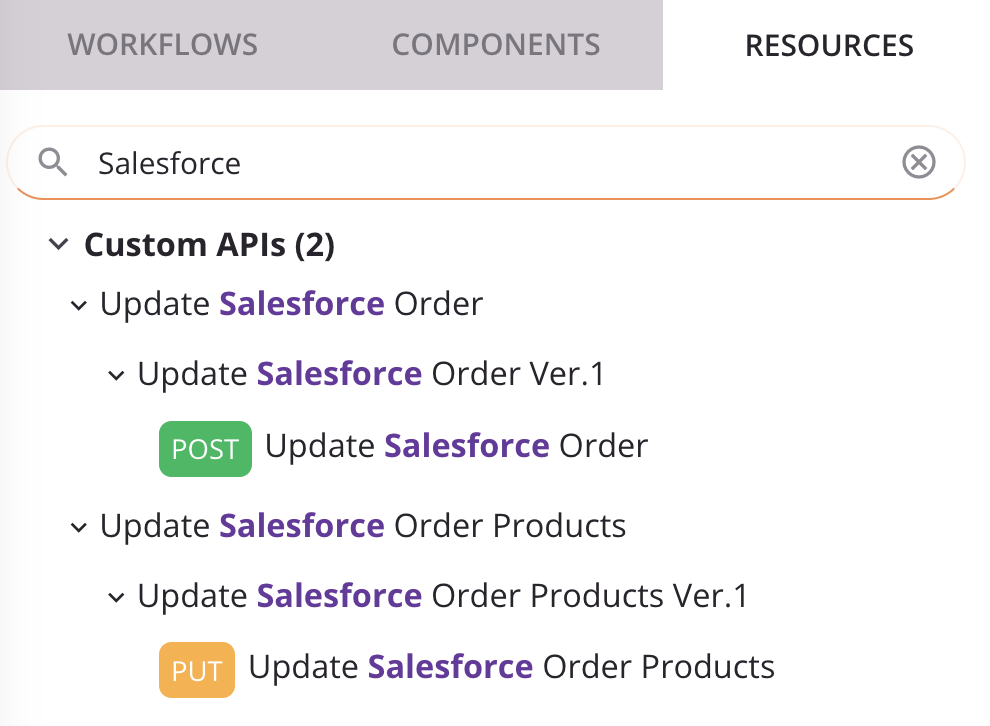Collapse the top-level Update Salesforce Order Products chevron

pos(79,527)
